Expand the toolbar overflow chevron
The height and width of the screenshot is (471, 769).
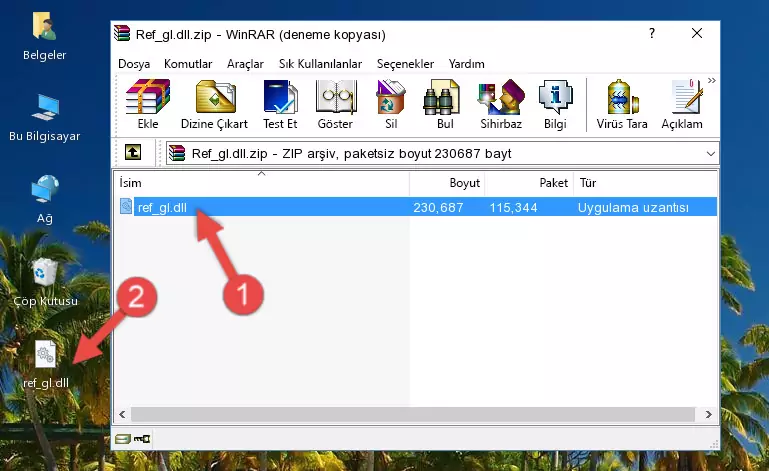712,80
